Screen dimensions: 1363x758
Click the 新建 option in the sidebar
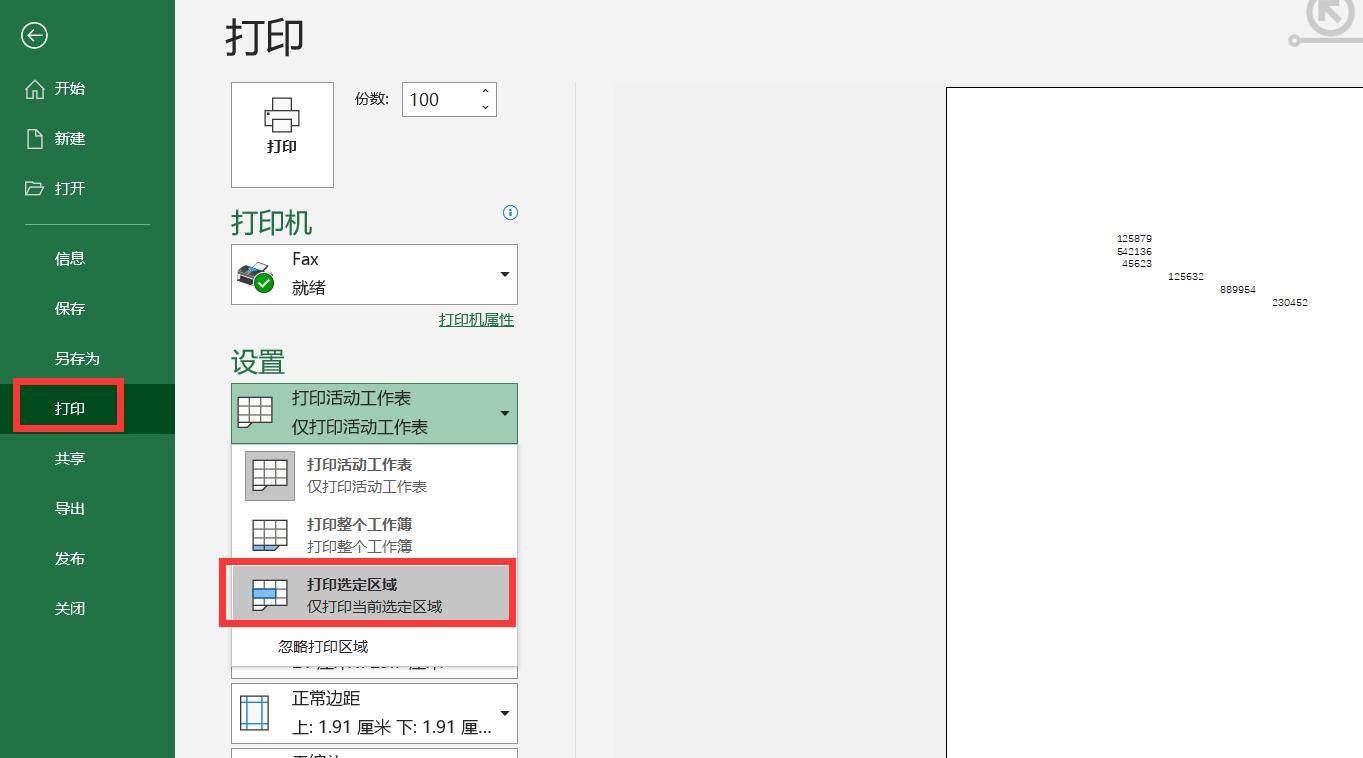click(70, 138)
